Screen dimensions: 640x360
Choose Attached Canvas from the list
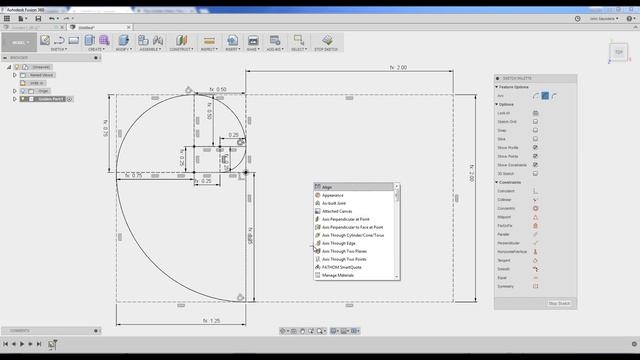tap(354, 211)
